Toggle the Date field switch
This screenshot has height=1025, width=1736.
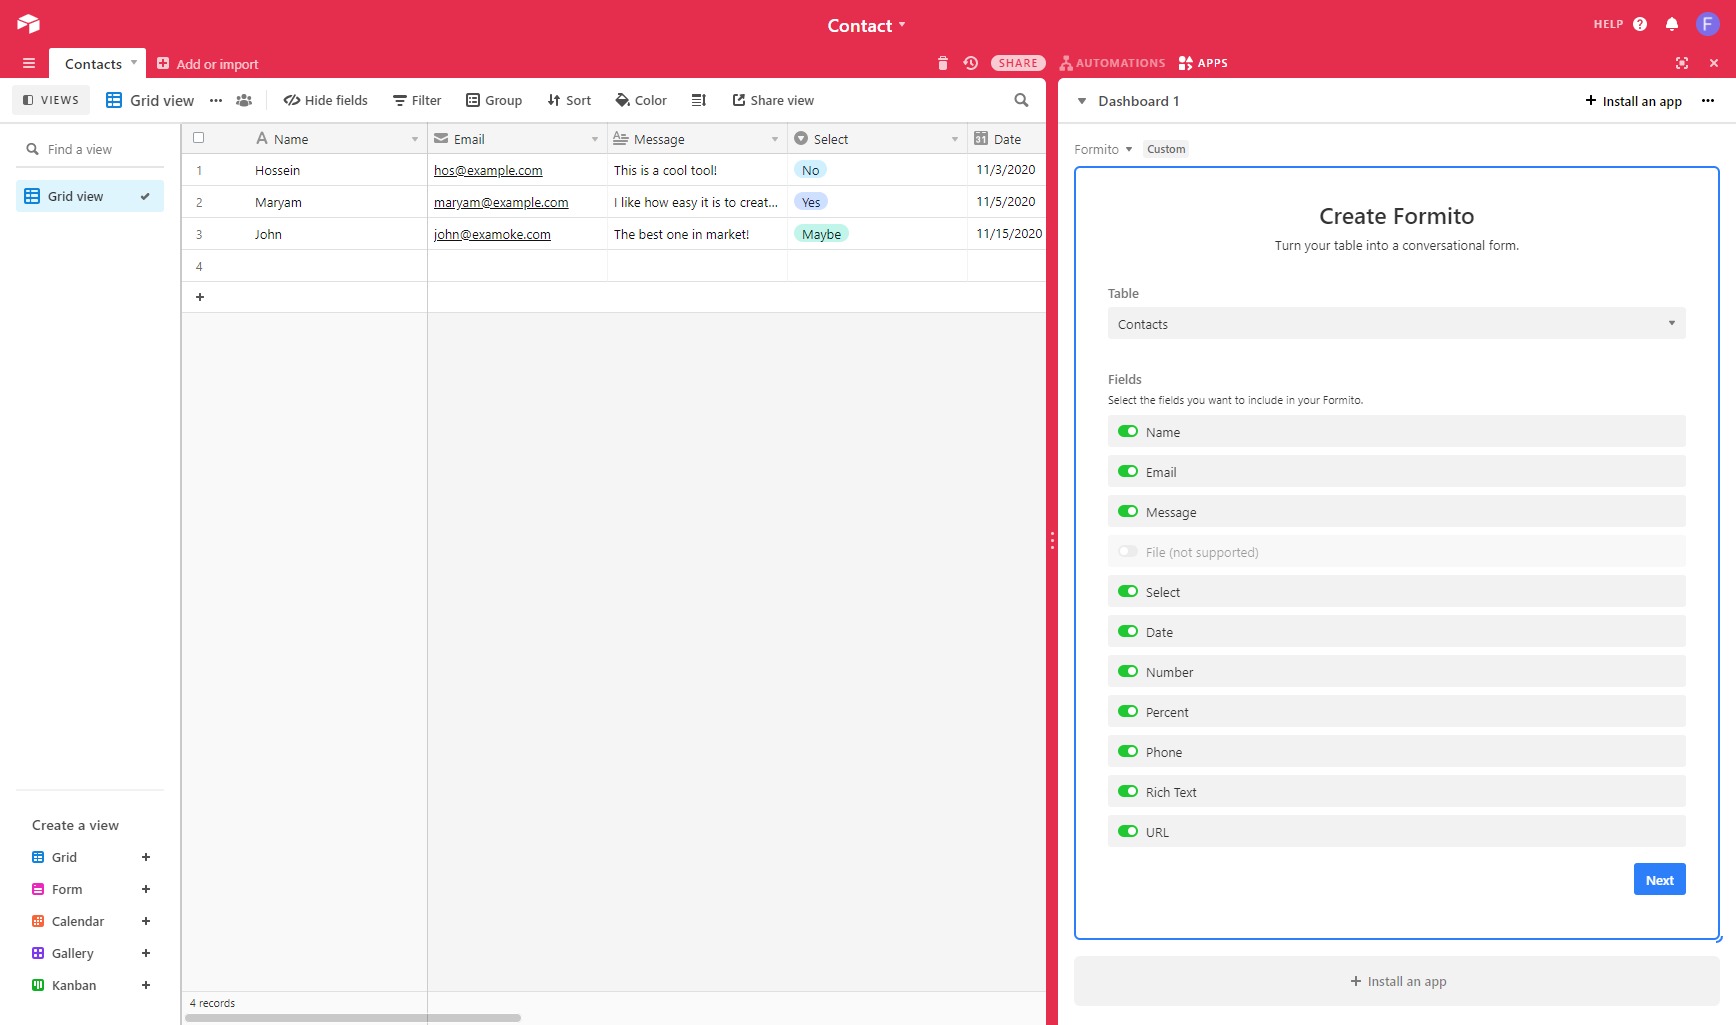(1128, 631)
